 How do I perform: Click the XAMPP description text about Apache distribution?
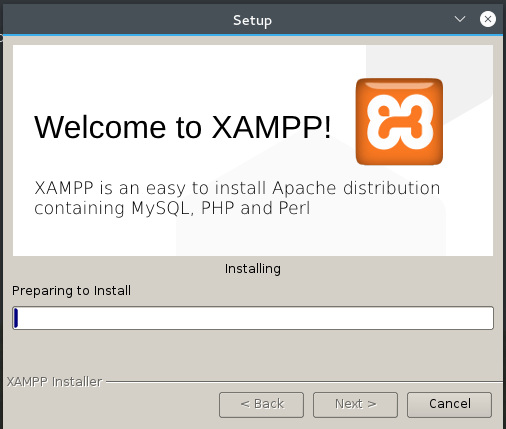tap(237, 198)
